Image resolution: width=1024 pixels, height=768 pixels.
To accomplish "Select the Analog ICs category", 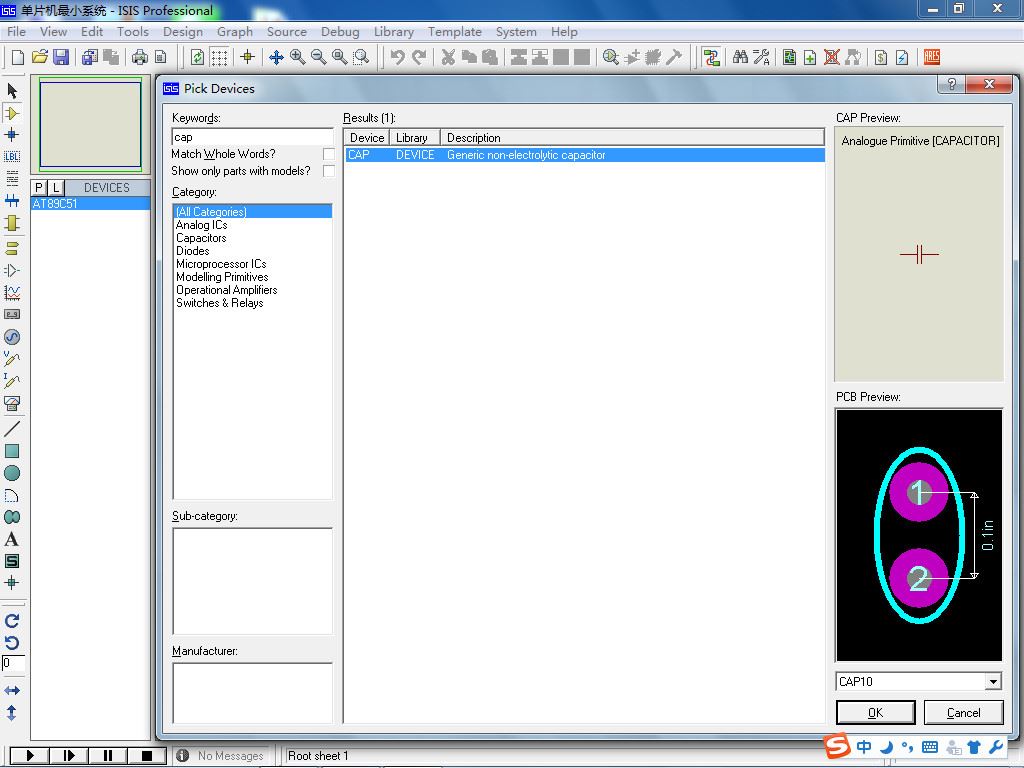I will point(202,225).
